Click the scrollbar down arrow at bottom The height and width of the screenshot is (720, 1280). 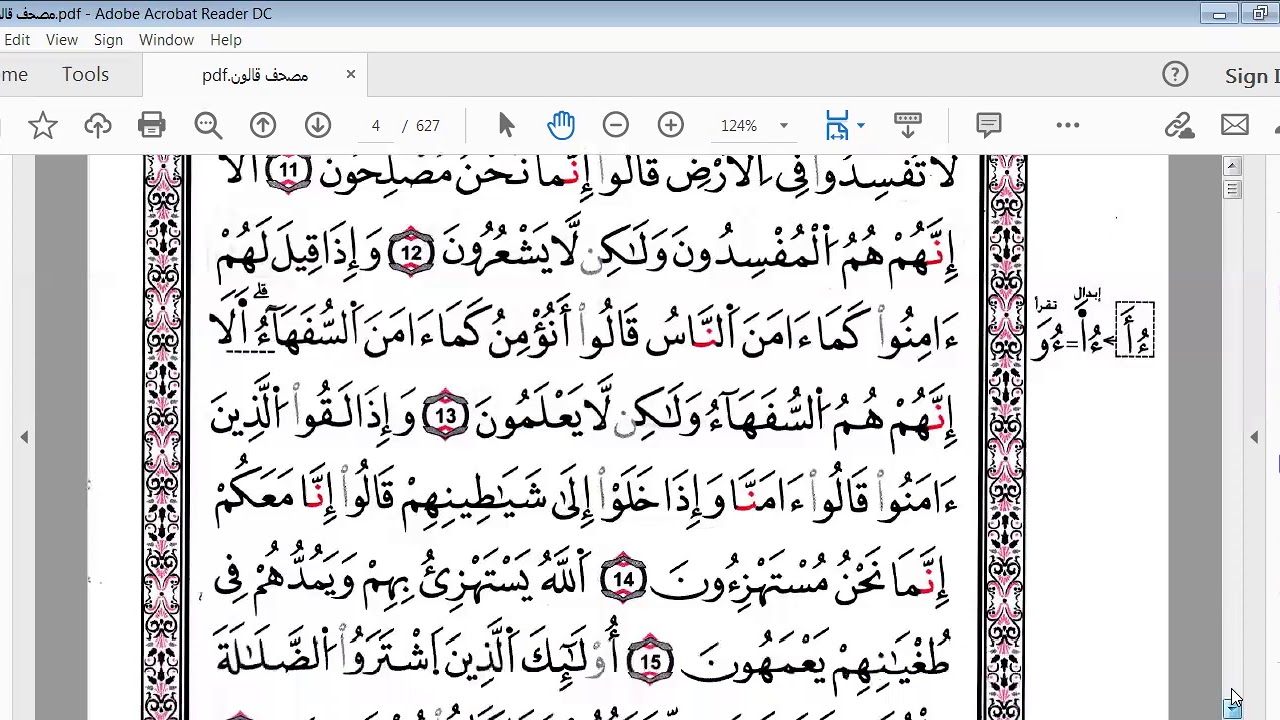1232,708
